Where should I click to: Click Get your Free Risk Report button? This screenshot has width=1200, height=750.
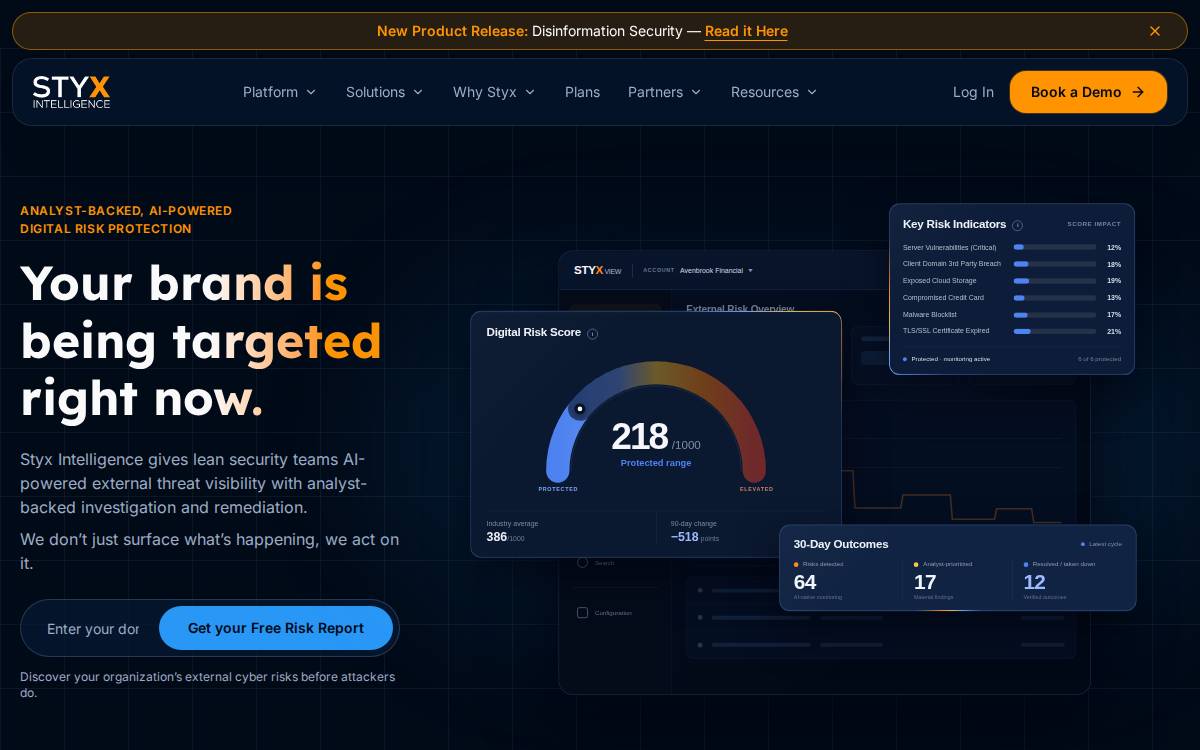click(276, 628)
